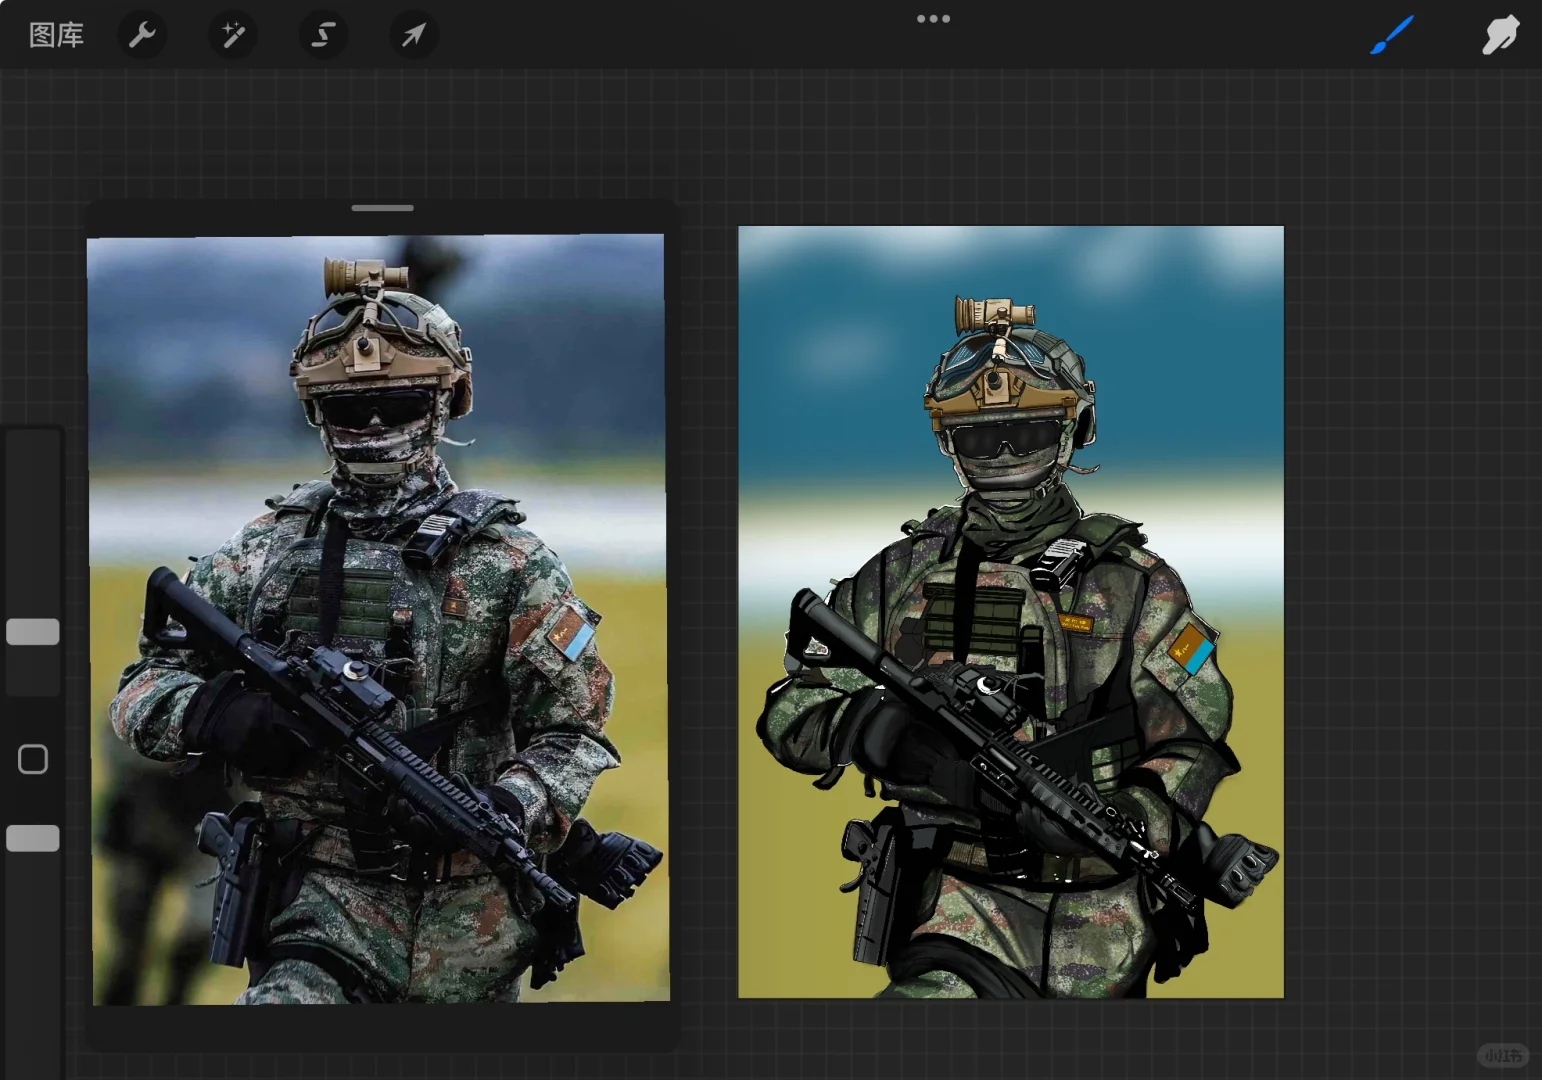This screenshot has height=1080, width=1542.
Task: Select the Brush tool
Action: pyautogui.click(x=1392, y=36)
